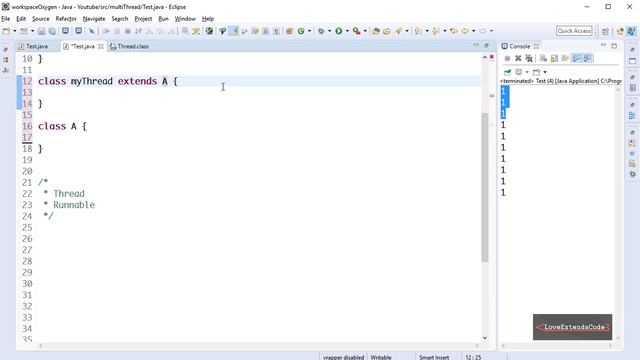
Task: Toggle Scroll Lock in Console
Action: 554,58
